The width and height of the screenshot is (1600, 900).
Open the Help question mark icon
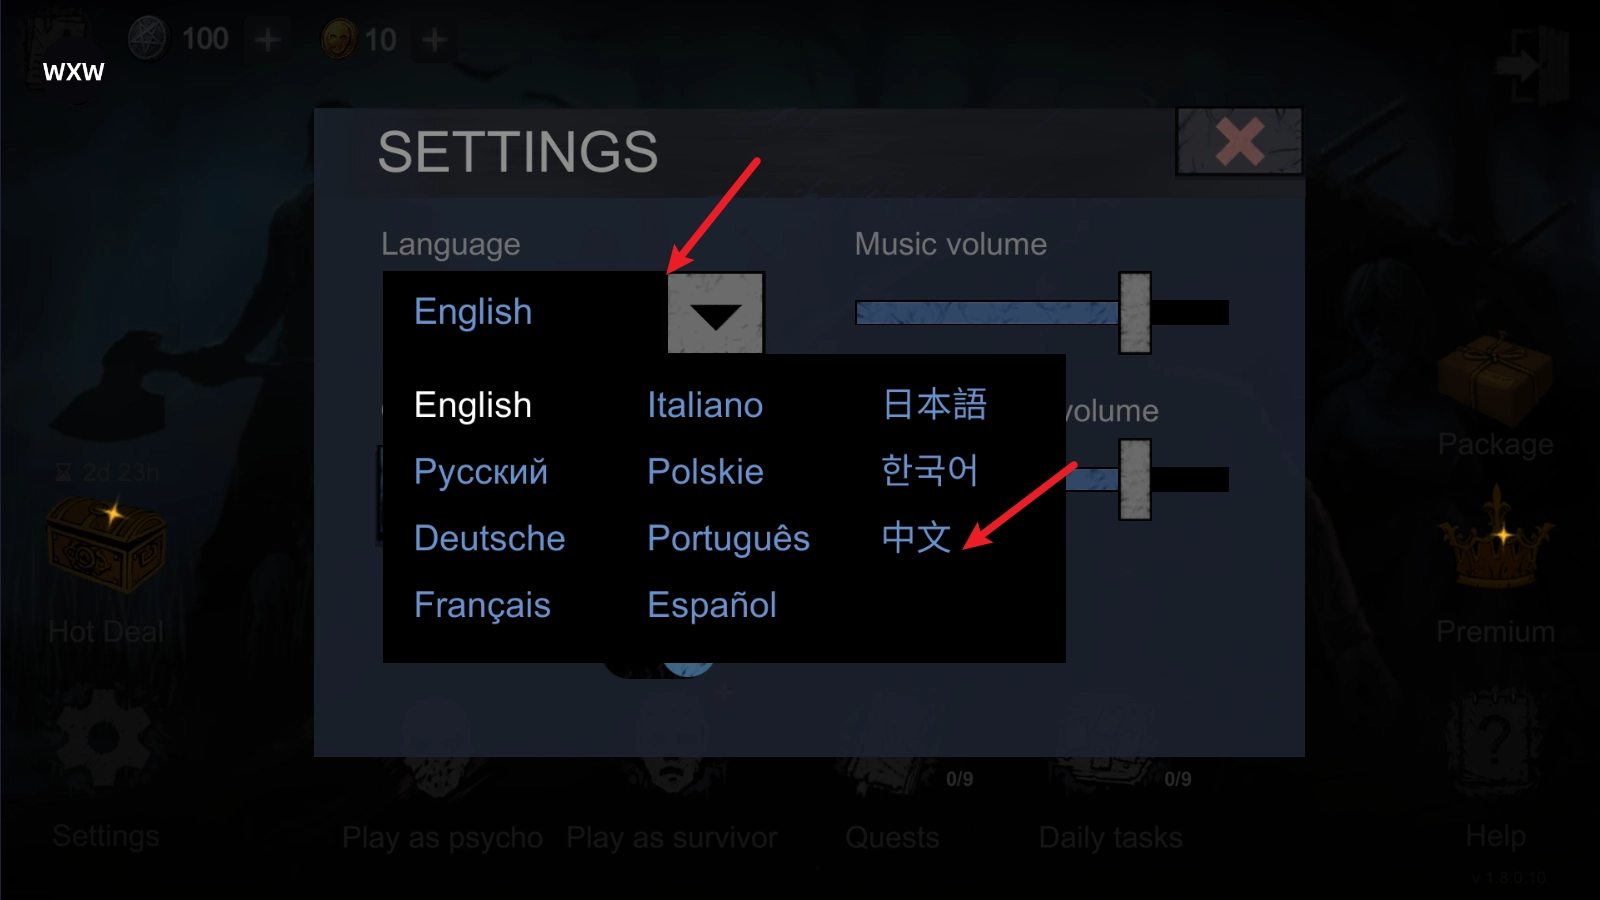pyautogui.click(x=1495, y=742)
